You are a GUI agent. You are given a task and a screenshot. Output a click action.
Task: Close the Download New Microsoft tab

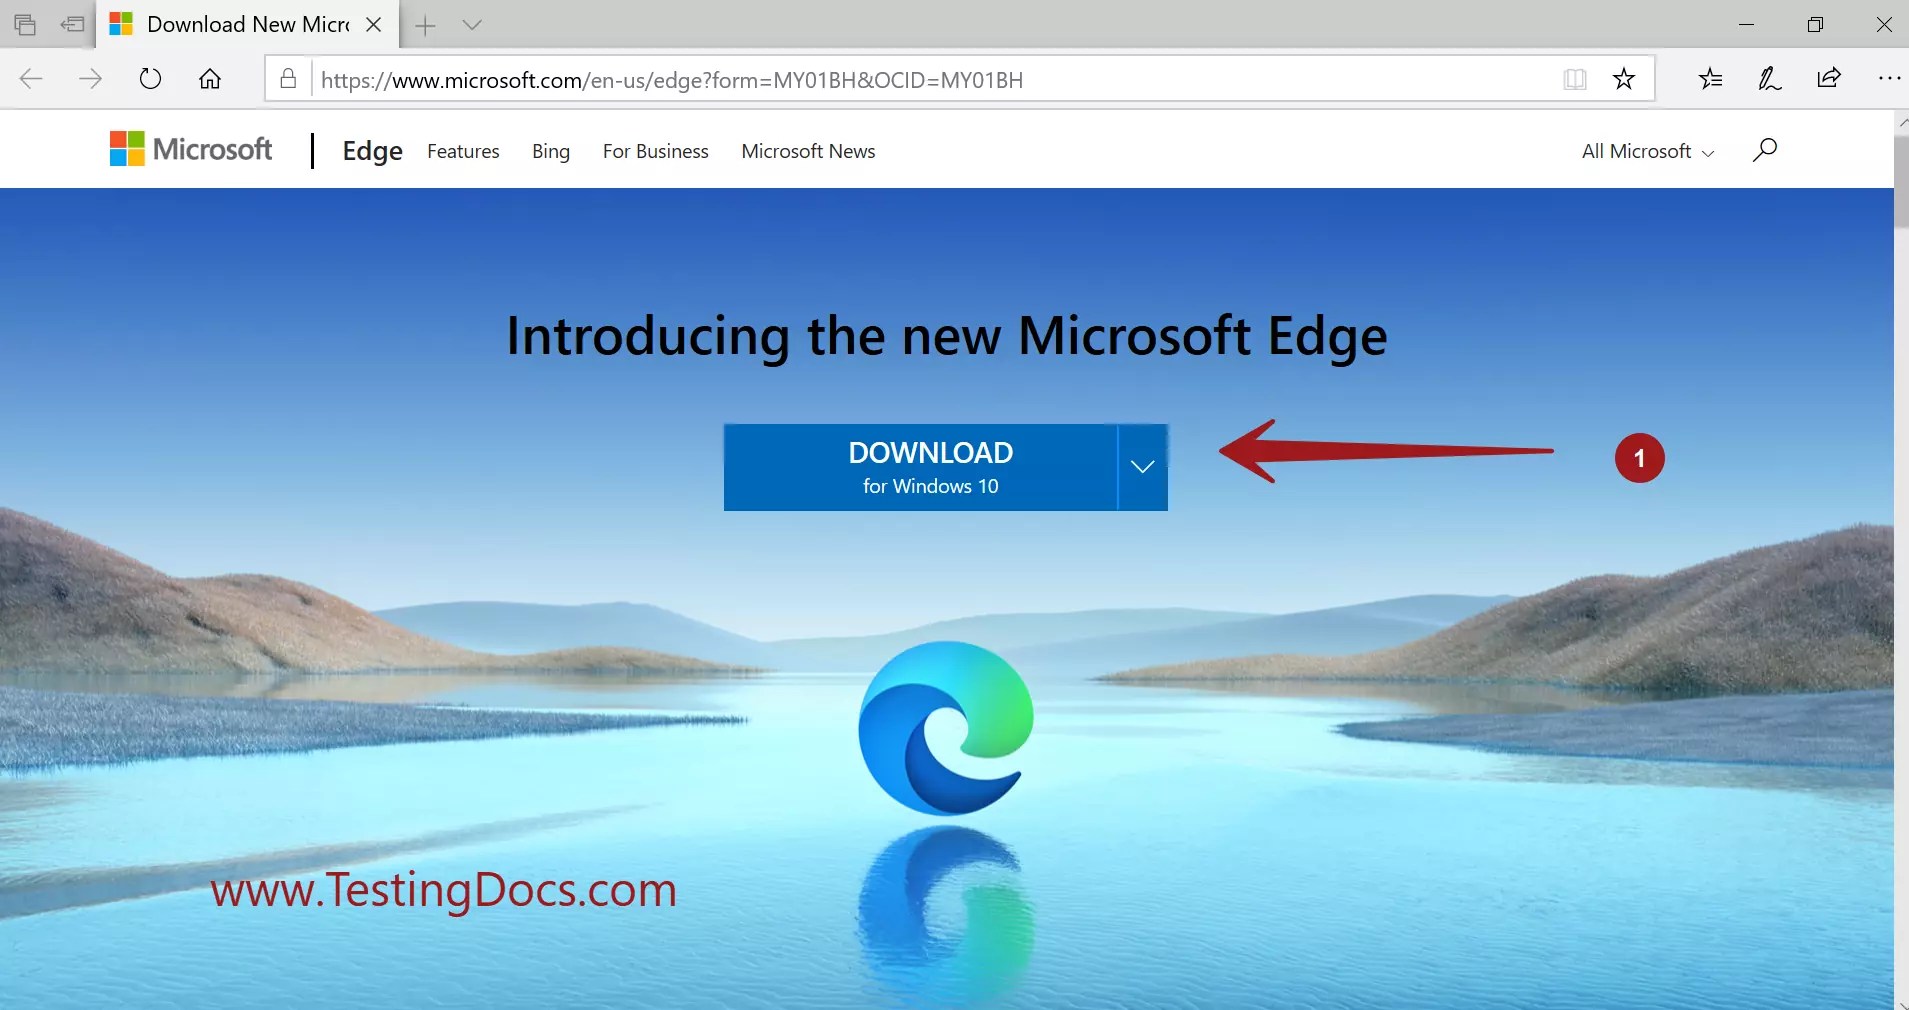pos(374,25)
